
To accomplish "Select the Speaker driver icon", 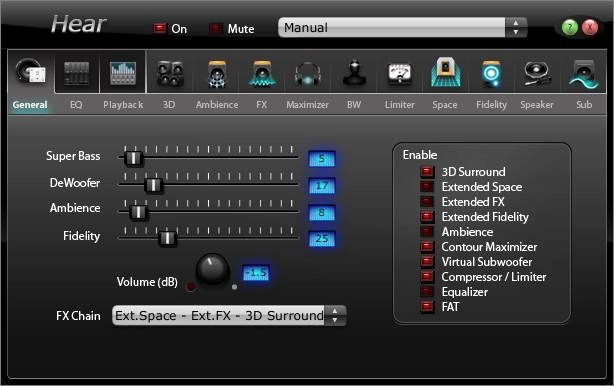I will (537, 74).
